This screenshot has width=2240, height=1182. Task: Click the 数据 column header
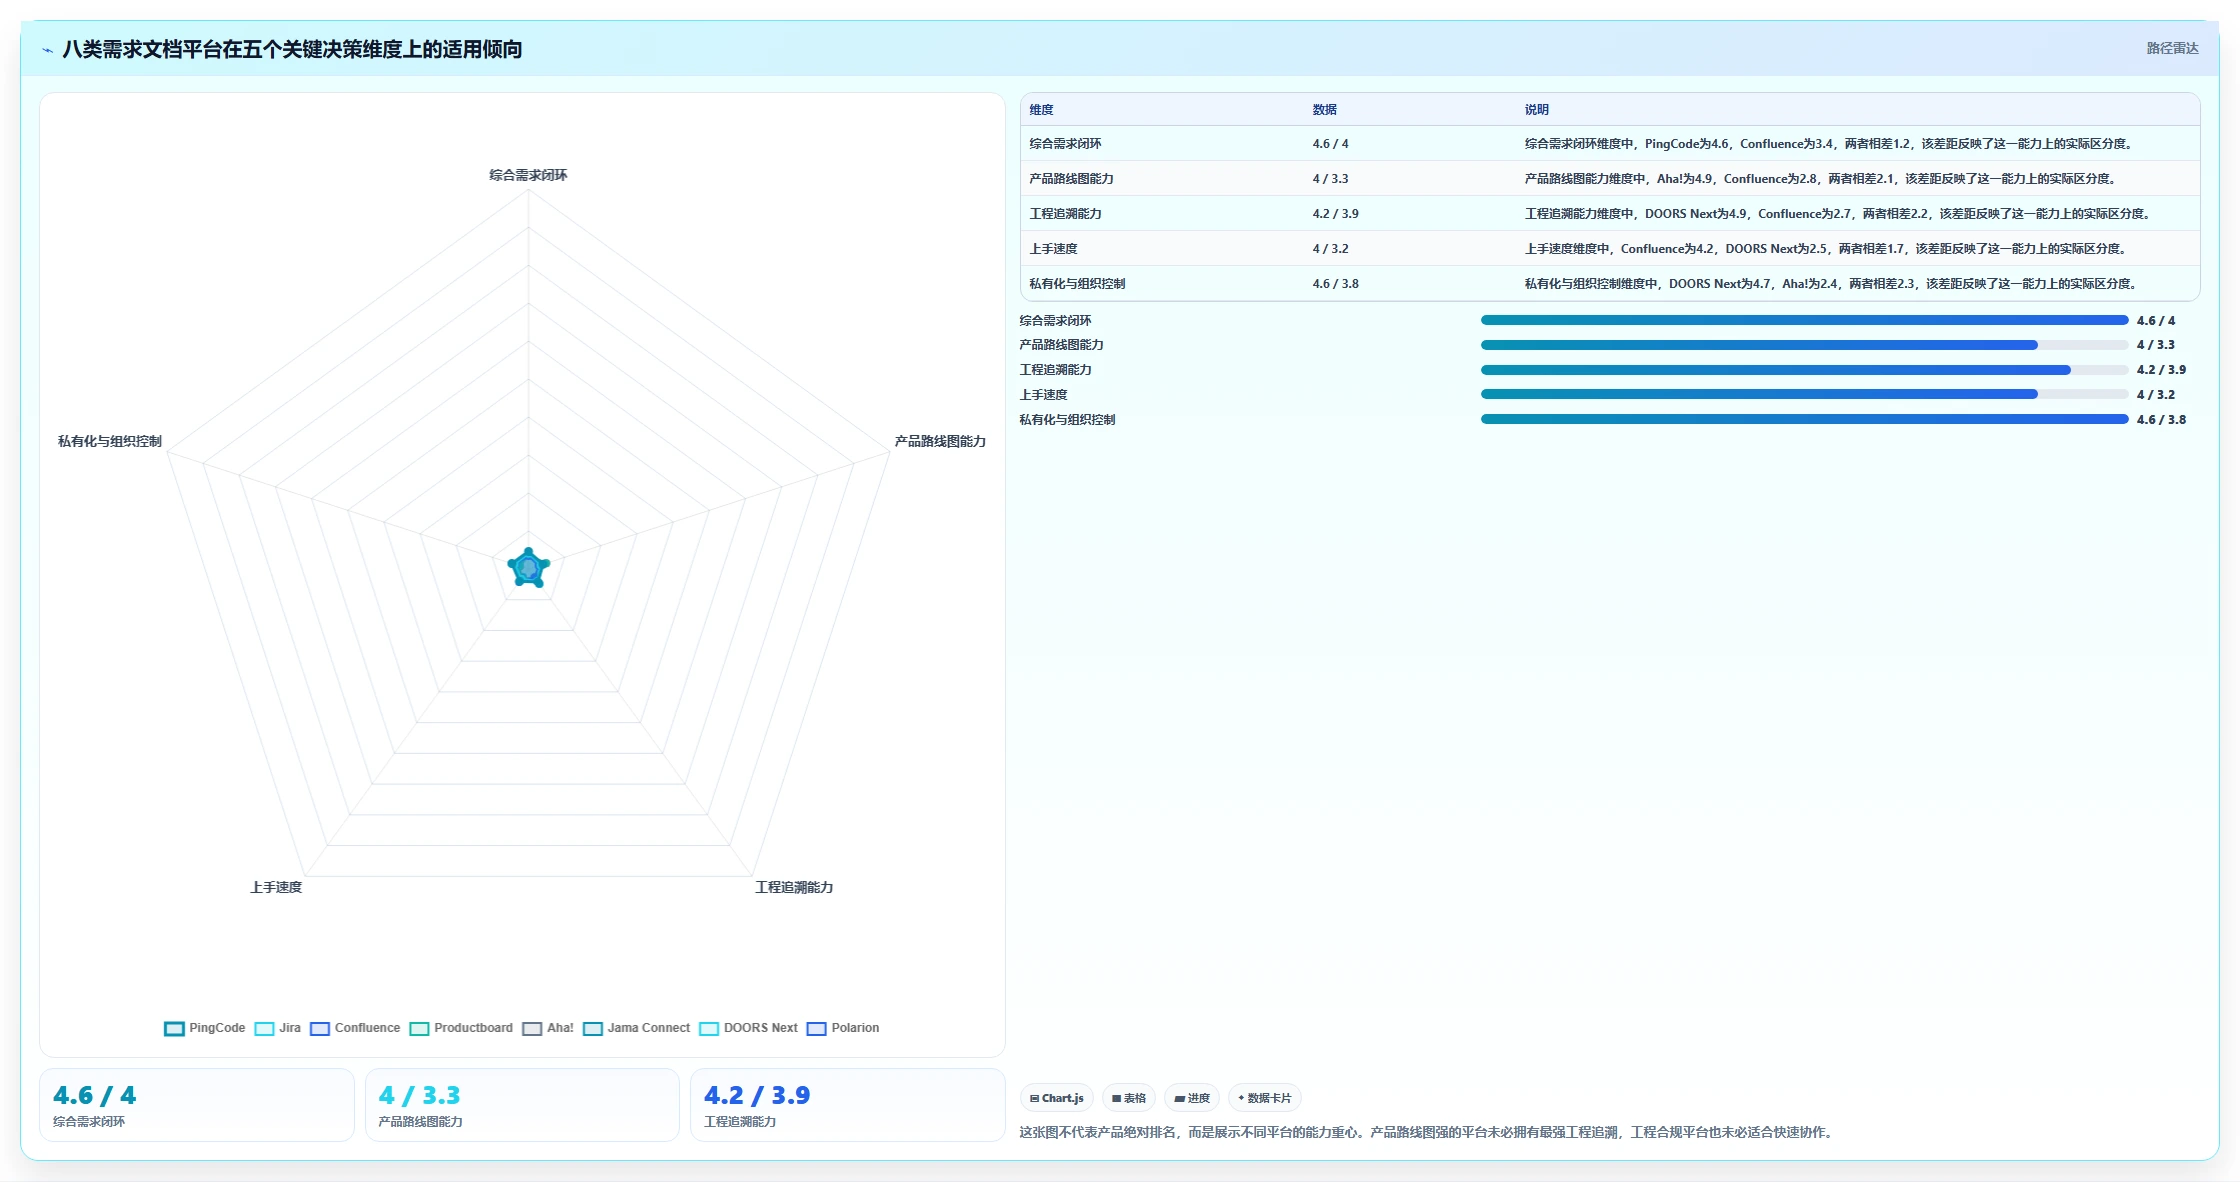tap(1325, 110)
